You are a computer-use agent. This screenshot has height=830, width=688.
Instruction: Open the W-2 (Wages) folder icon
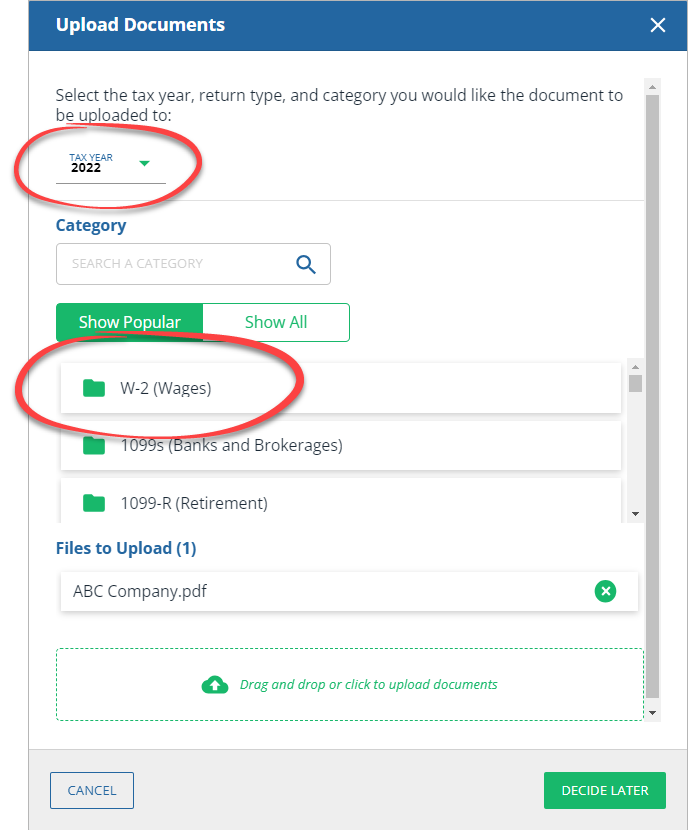(94, 388)
